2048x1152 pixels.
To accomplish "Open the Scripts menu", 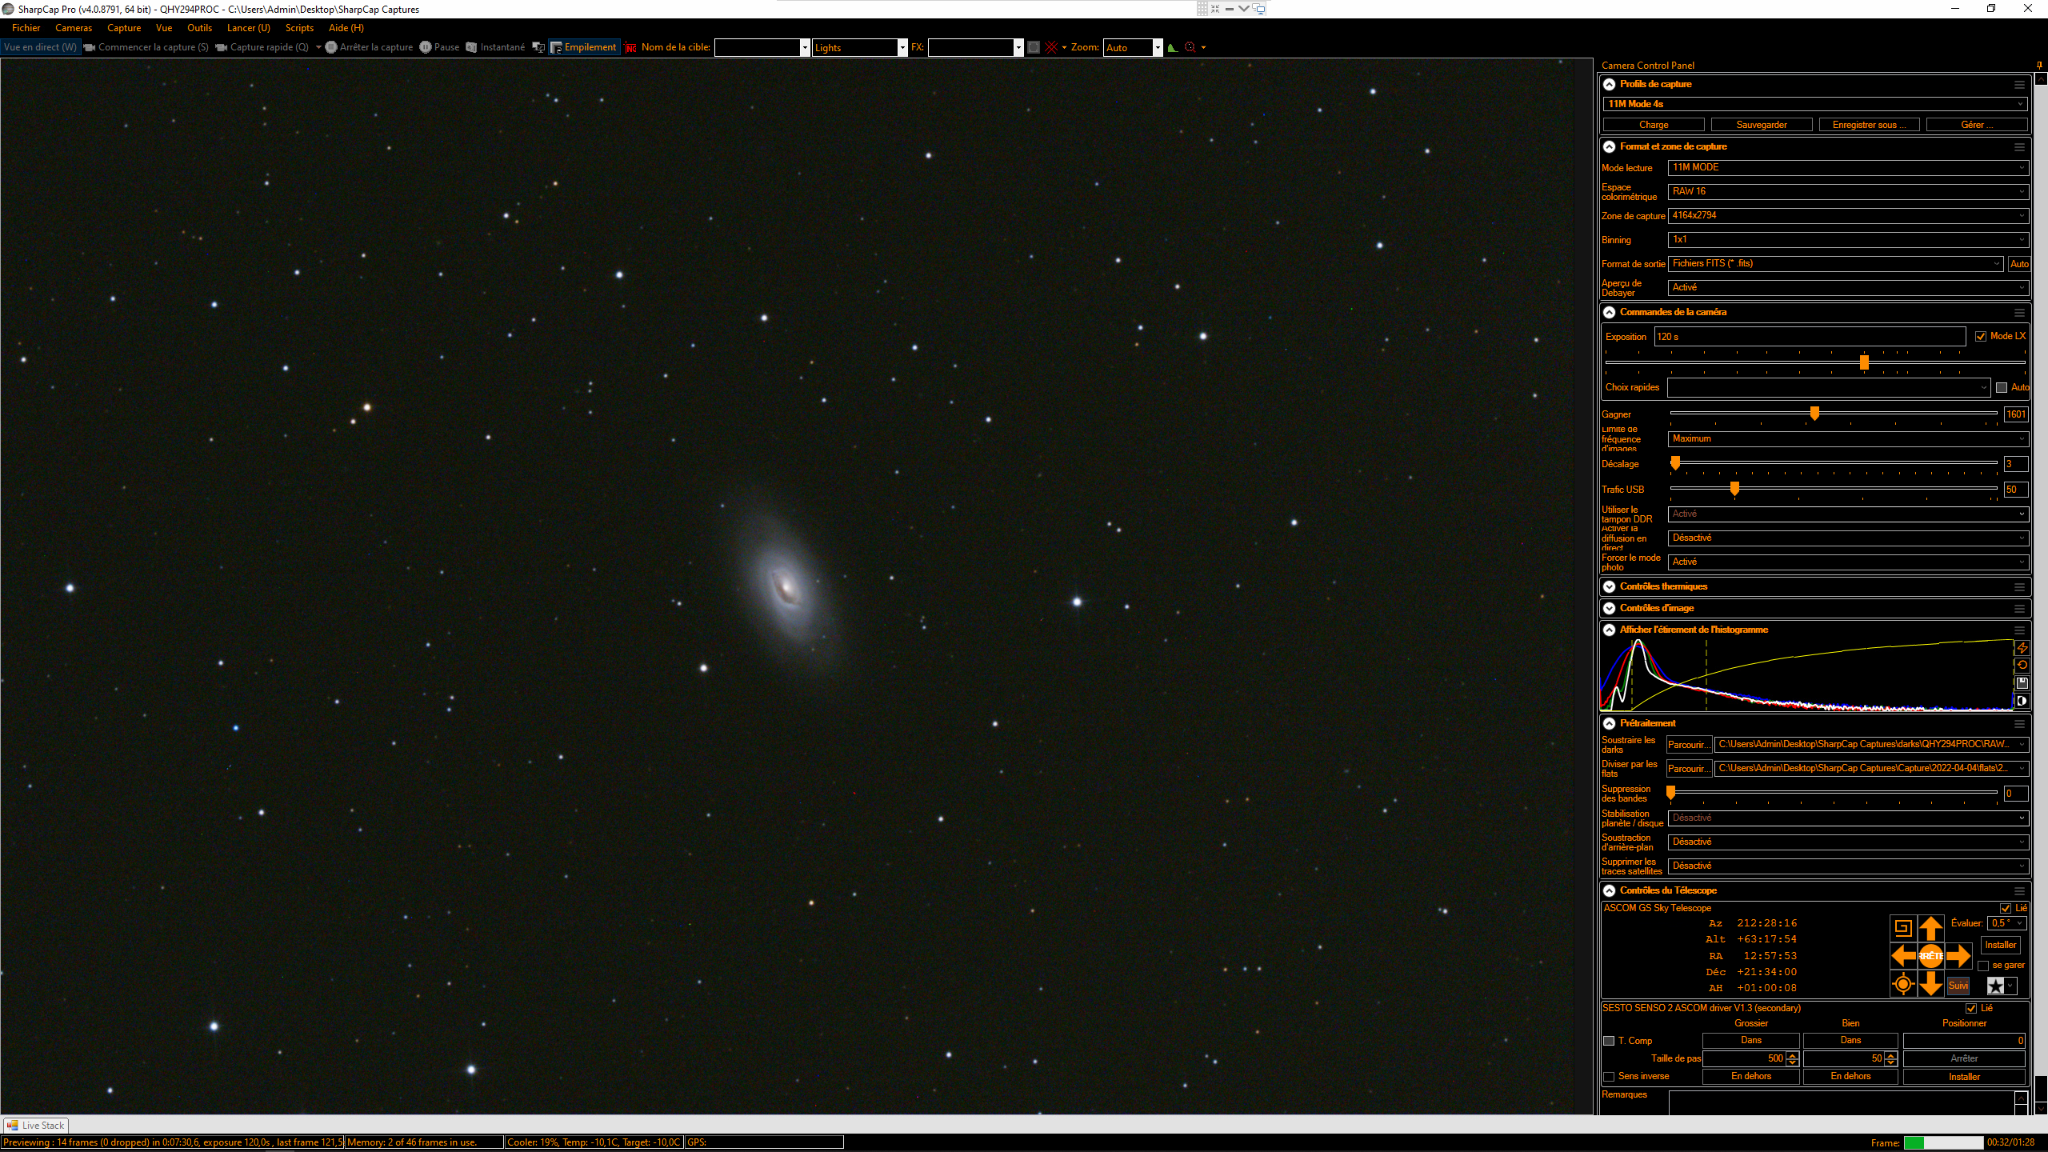I will tap(299, 28).
